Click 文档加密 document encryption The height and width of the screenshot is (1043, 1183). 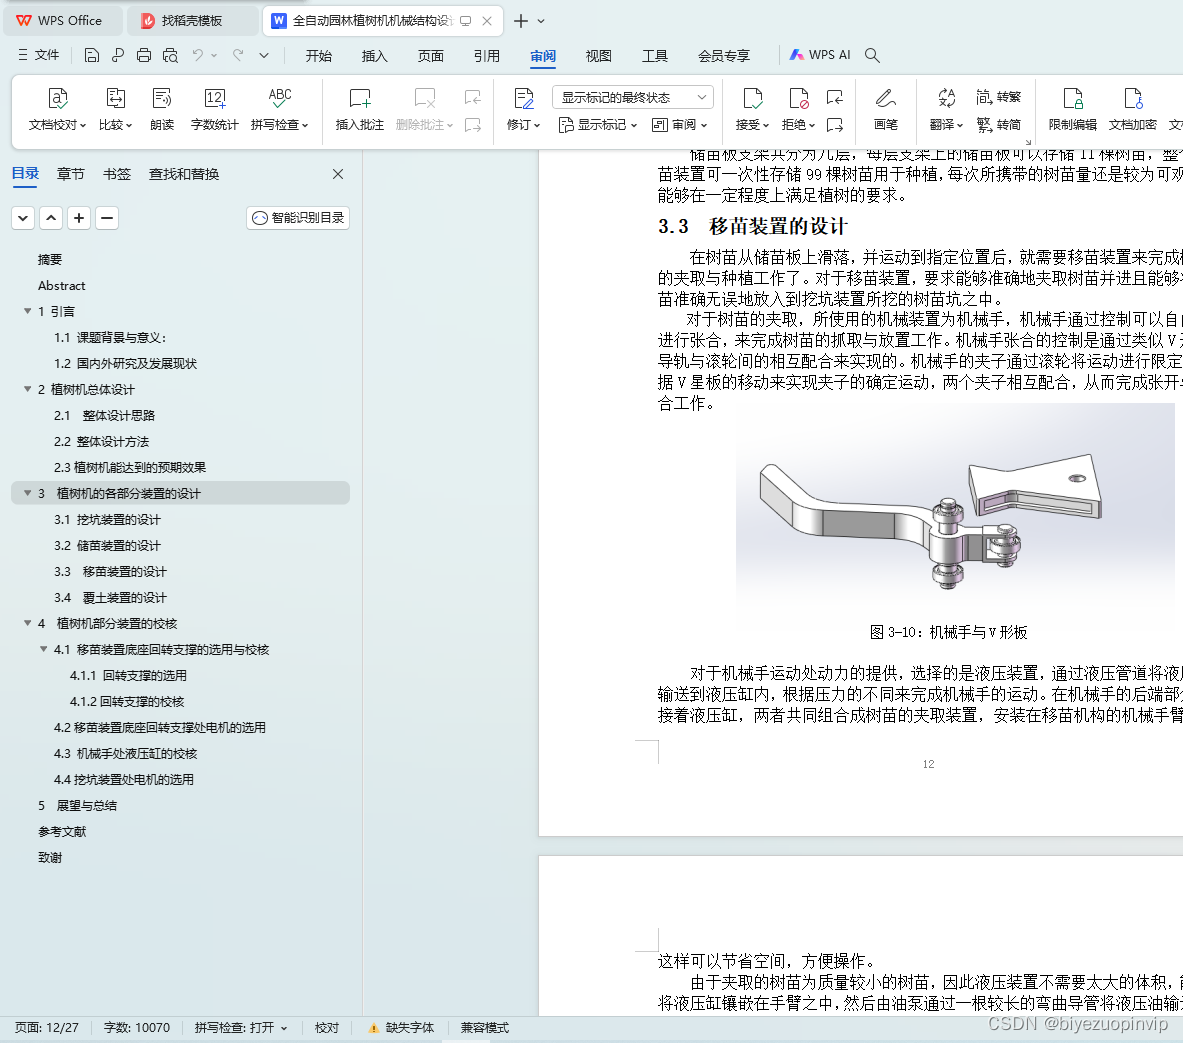point(1132,109)
